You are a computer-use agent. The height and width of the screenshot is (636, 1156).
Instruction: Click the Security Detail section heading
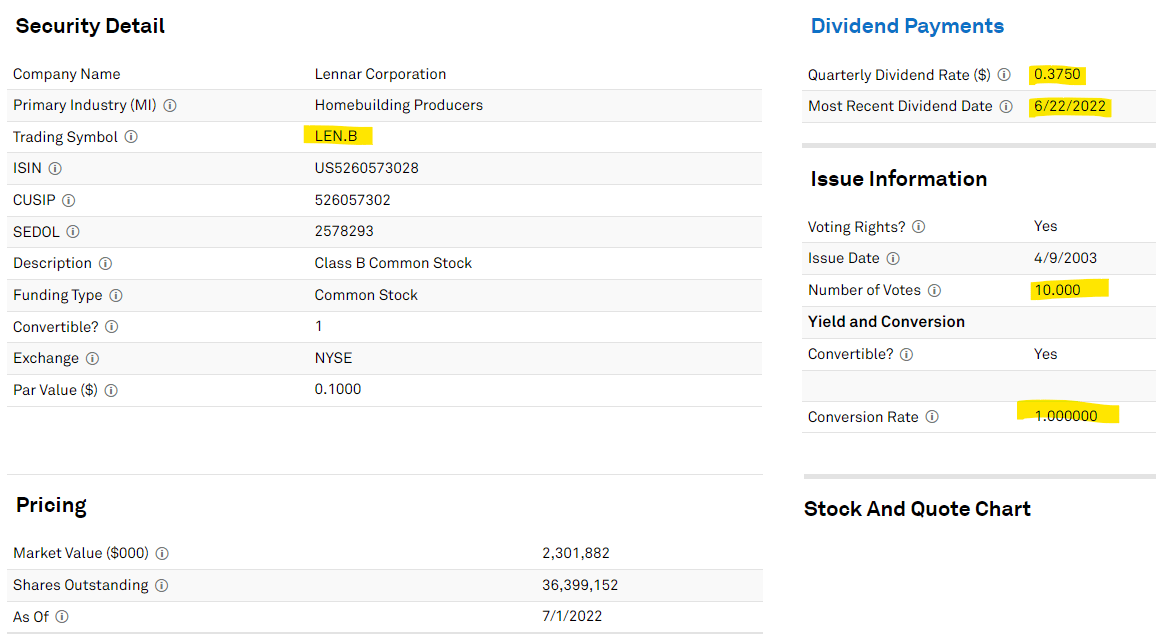point(90,26)
